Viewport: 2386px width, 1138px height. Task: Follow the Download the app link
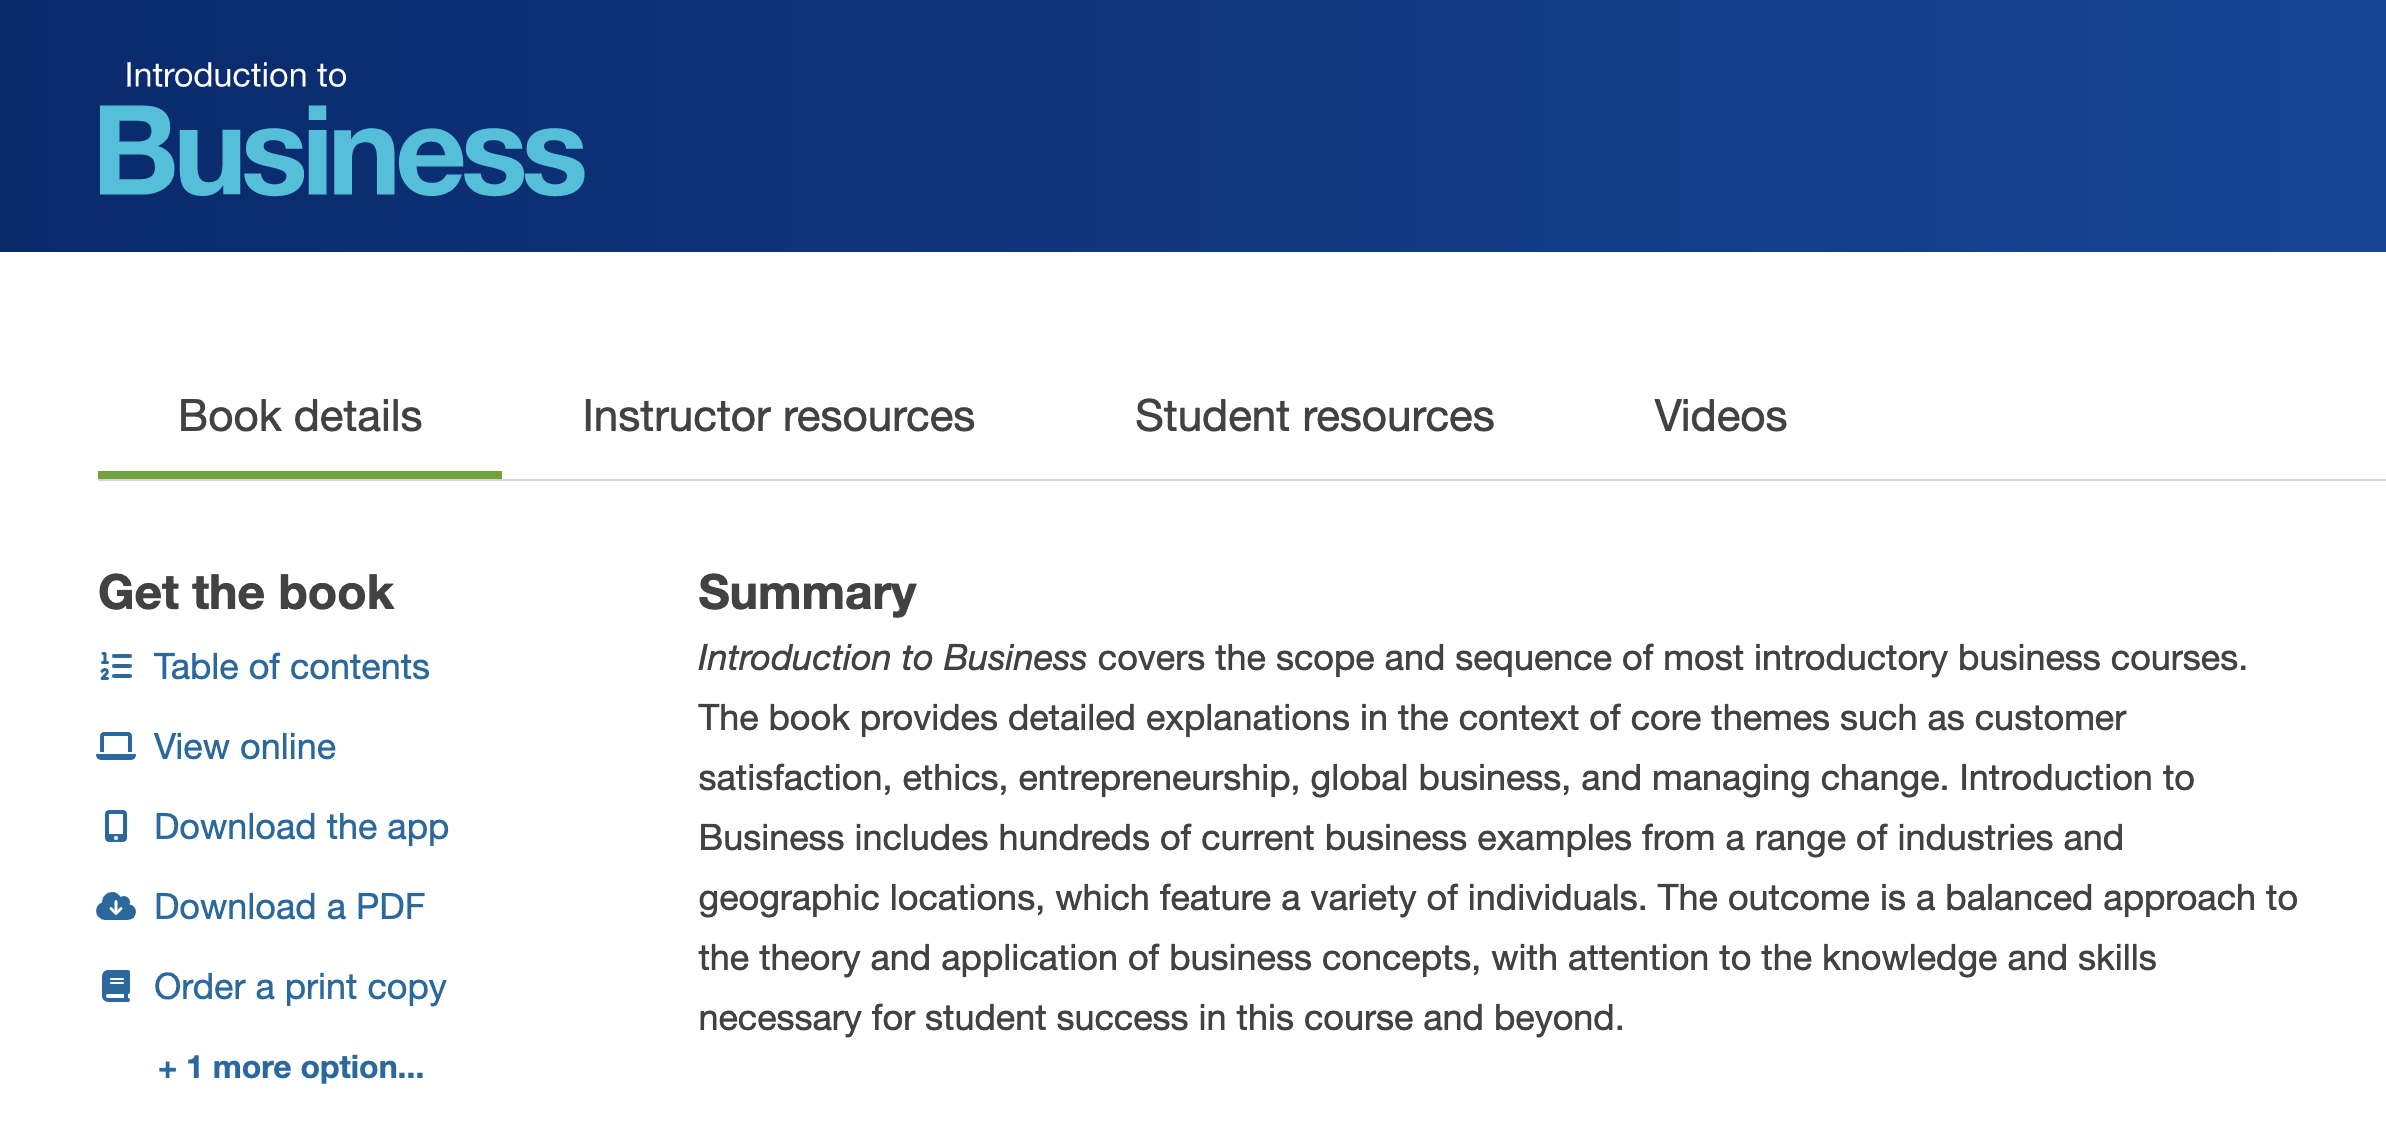tap(301, 827)
